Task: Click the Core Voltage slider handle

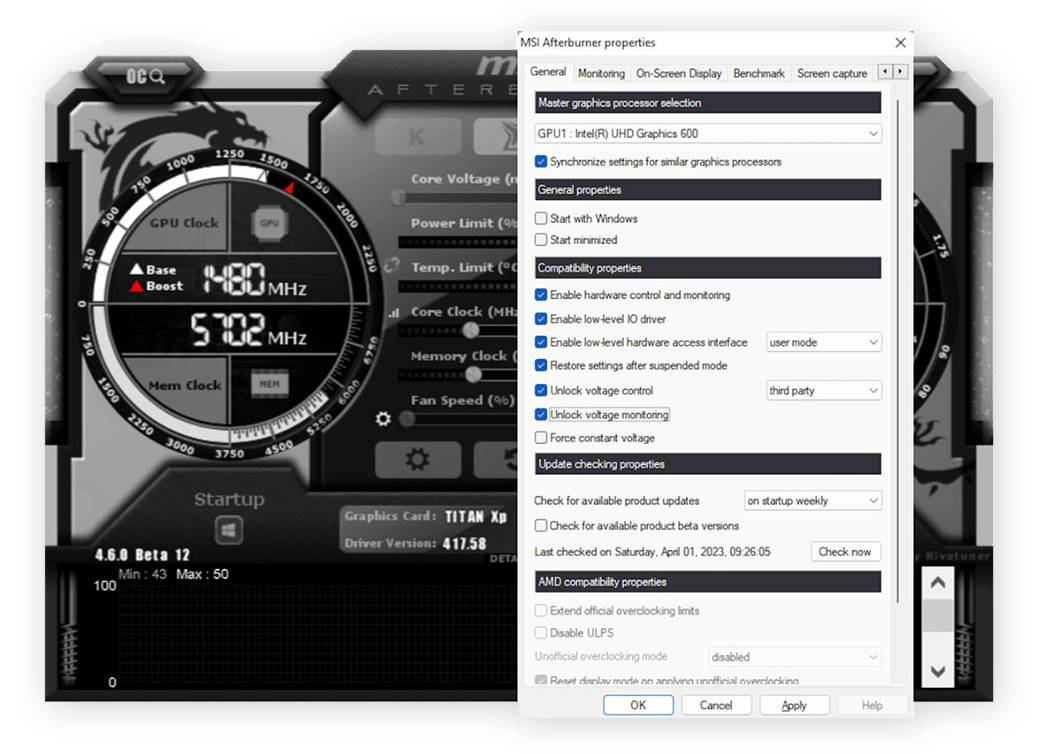Action: click(x=398, y=197)
